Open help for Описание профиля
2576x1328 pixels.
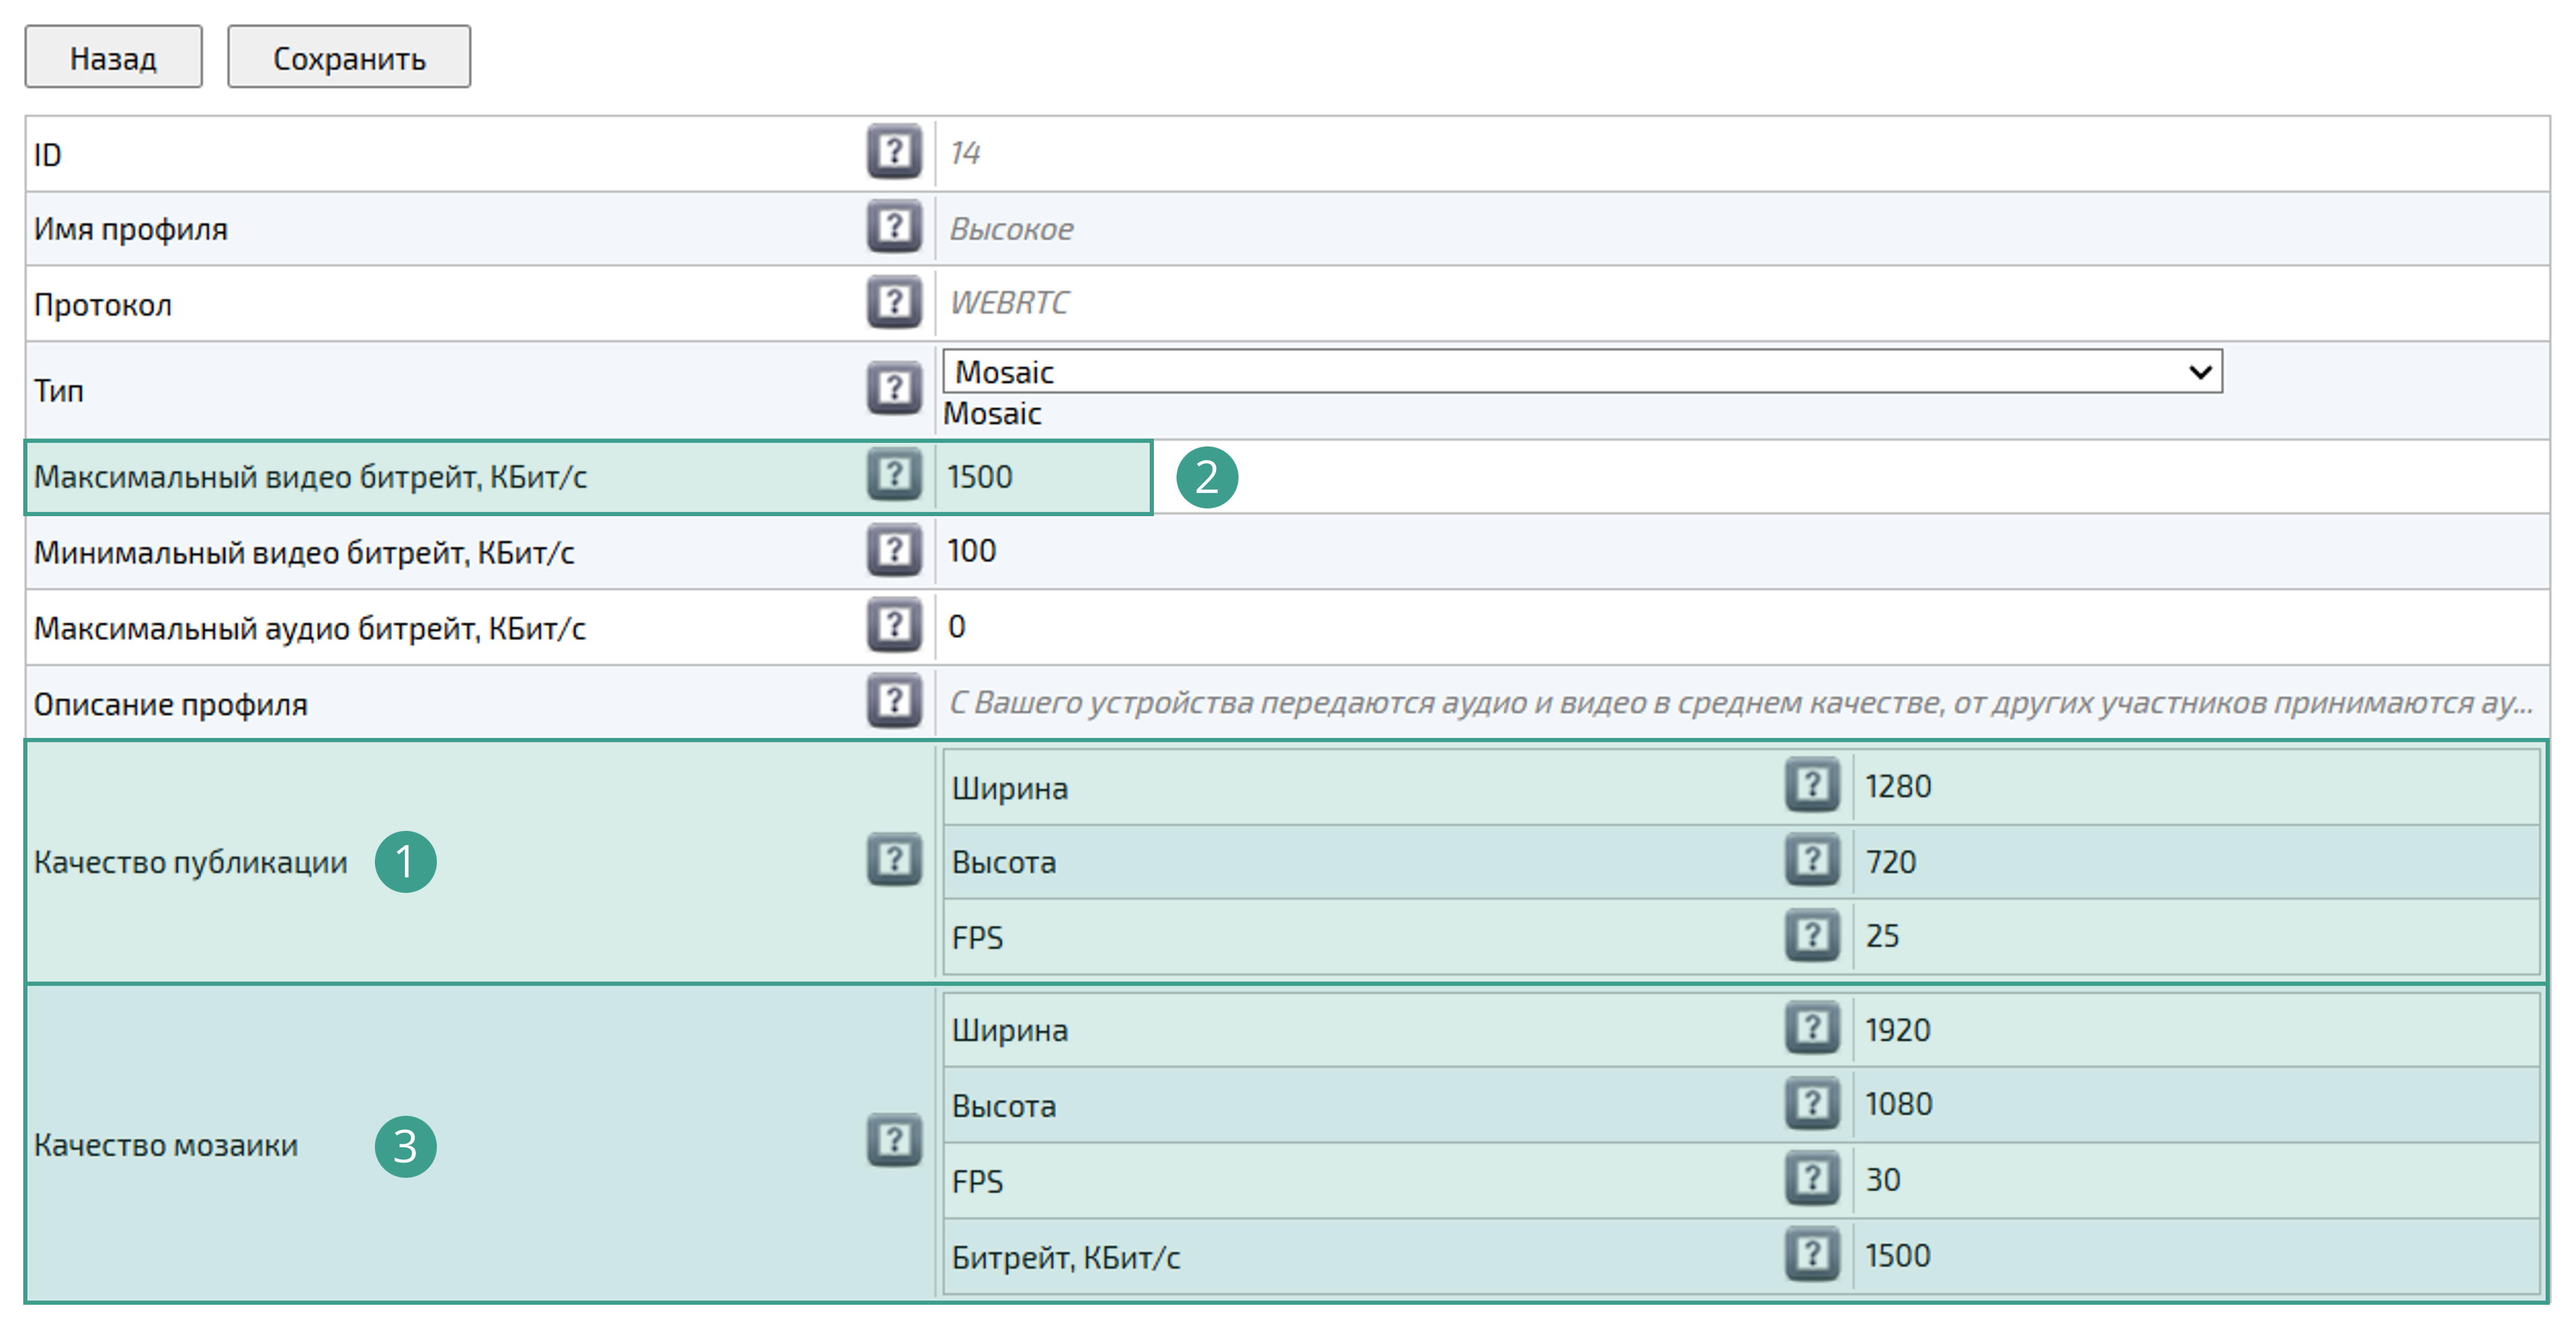(893, 701)
